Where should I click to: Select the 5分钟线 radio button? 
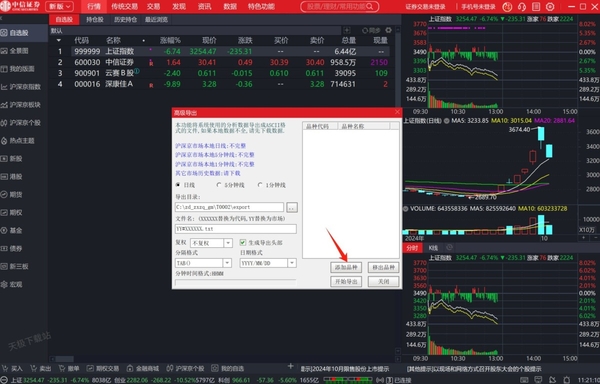(x=219, y=185)
